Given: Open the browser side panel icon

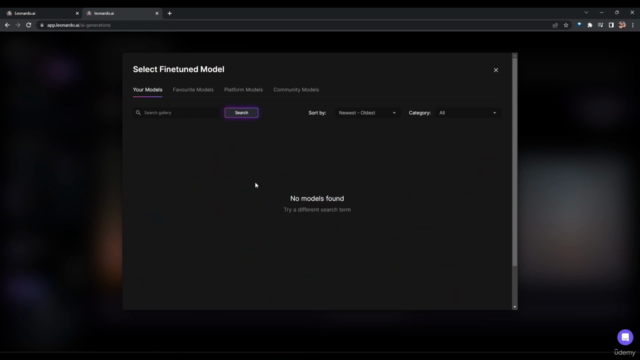Looking at the screenshot, I should pos(611,25).
